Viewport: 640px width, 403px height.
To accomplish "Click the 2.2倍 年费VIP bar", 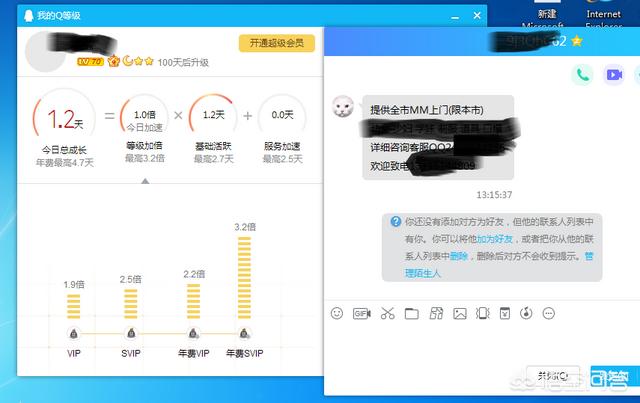I will [193, 301].
